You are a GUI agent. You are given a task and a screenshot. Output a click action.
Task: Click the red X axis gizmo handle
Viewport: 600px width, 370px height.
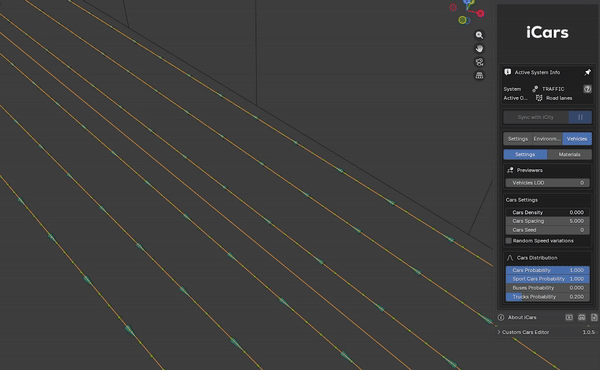480,14
